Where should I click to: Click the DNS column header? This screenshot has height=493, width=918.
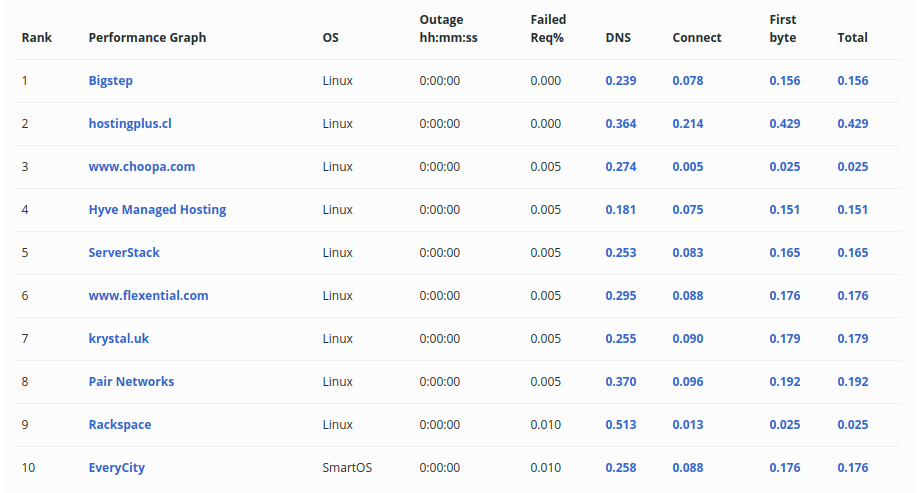[618, 37]
